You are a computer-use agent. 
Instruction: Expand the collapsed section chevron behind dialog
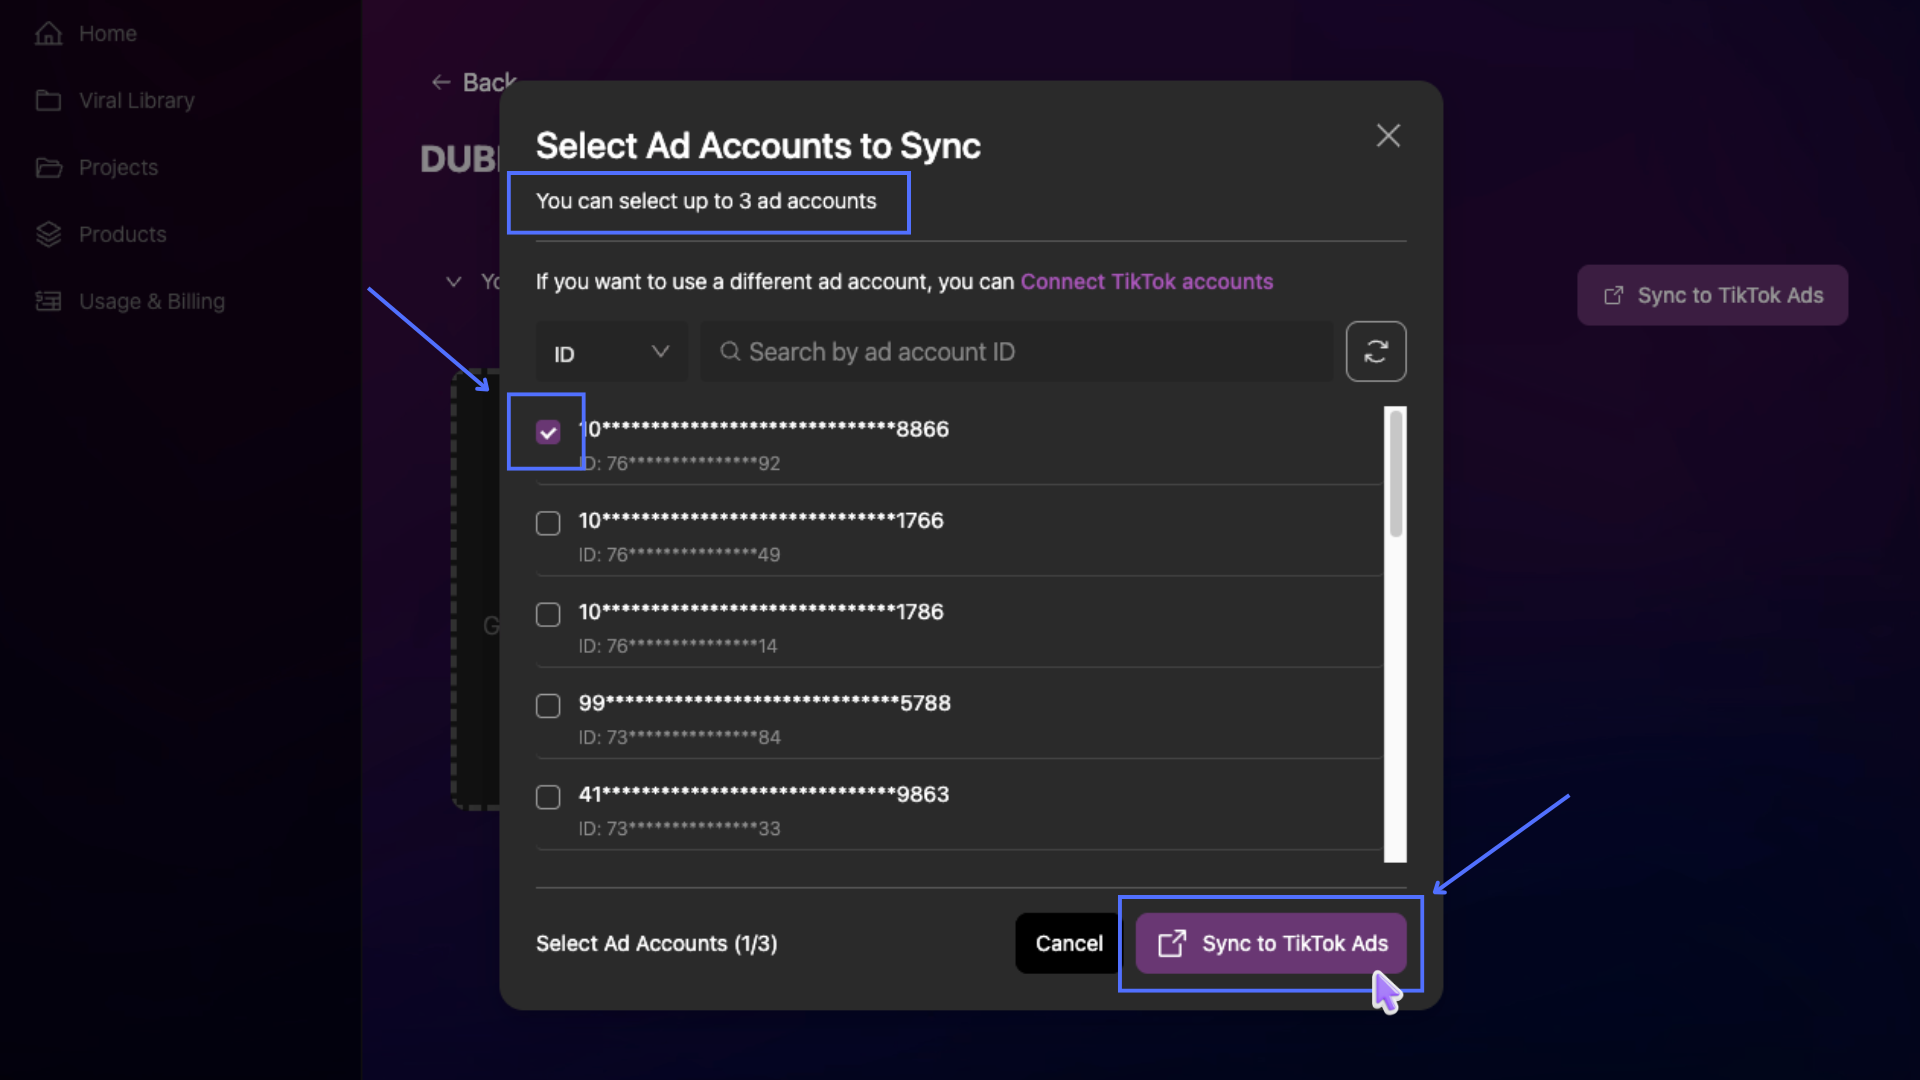(454, 282)
